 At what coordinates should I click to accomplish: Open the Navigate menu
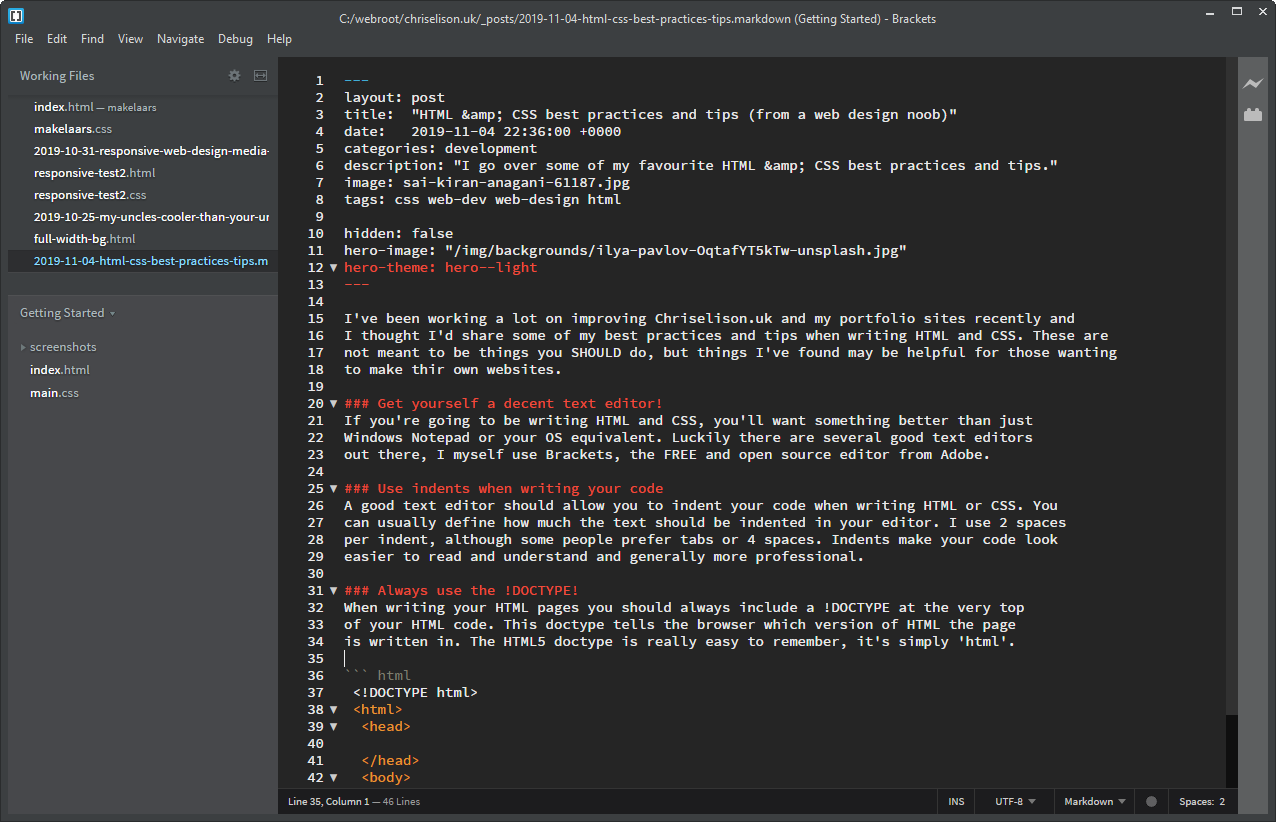[x=180, y=38]
